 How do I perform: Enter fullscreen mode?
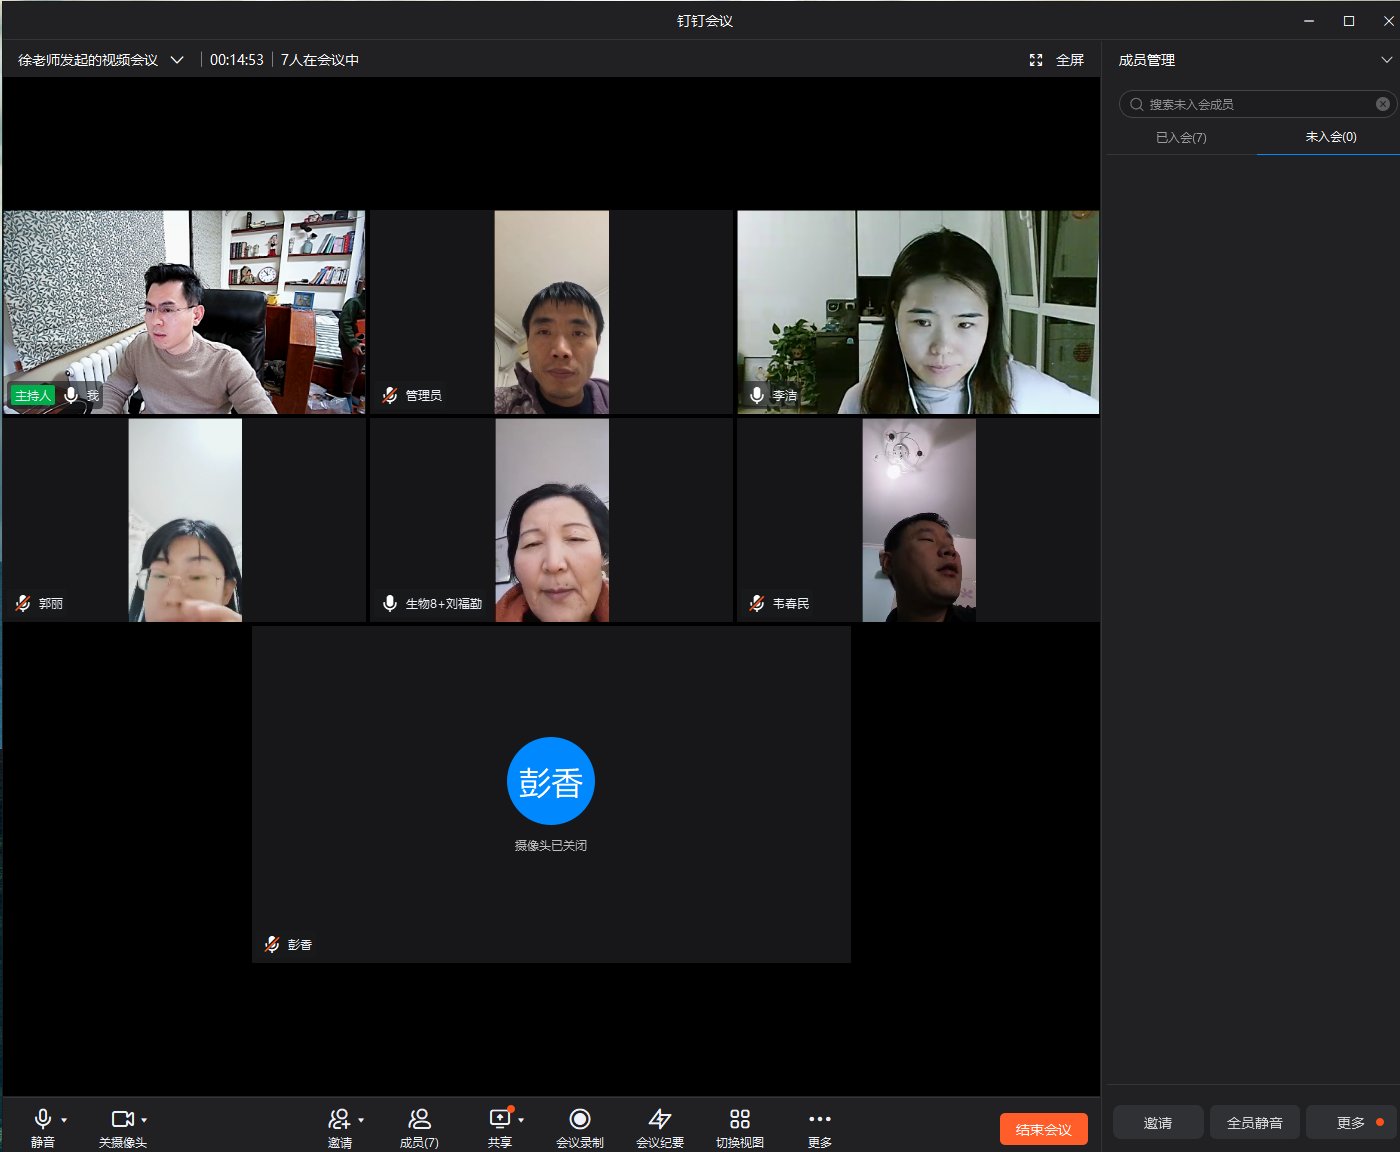(x=1057, y=60)
